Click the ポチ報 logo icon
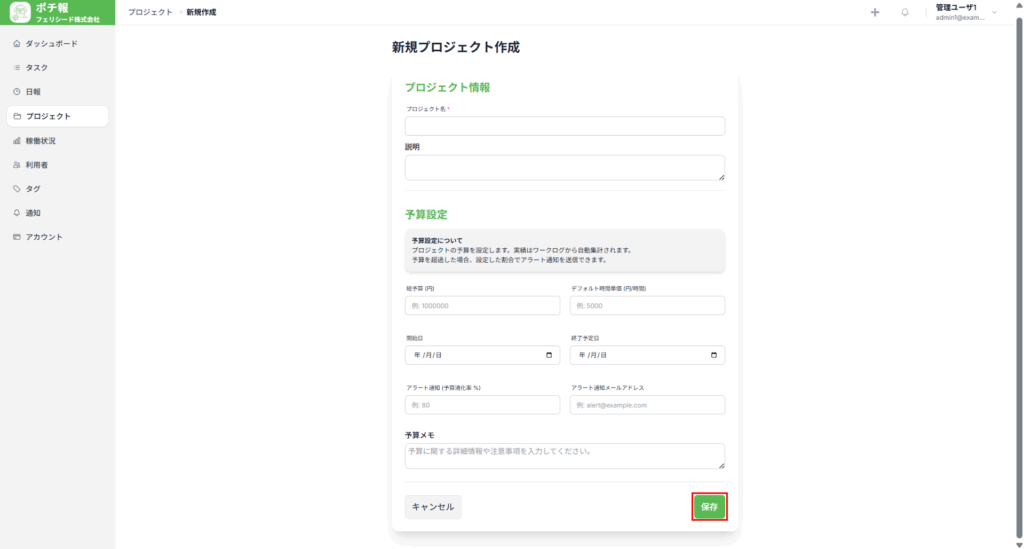Image resolution: width=1024 pixels, height=549 pixels. 20,12
